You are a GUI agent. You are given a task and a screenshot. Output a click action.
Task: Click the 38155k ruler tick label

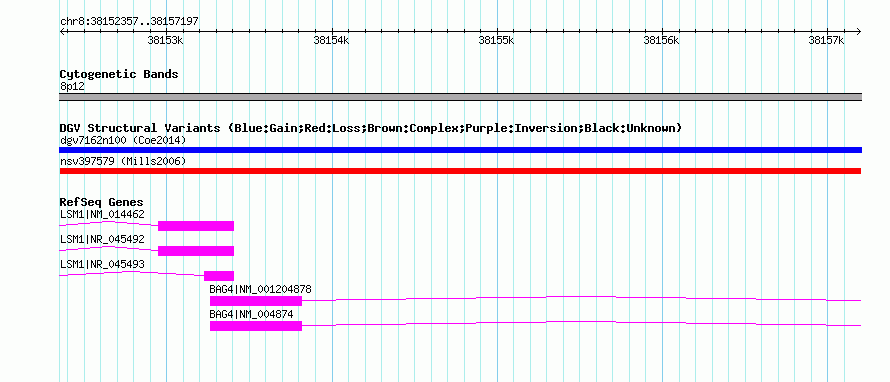pyautogui.click(x=496, y=40)
